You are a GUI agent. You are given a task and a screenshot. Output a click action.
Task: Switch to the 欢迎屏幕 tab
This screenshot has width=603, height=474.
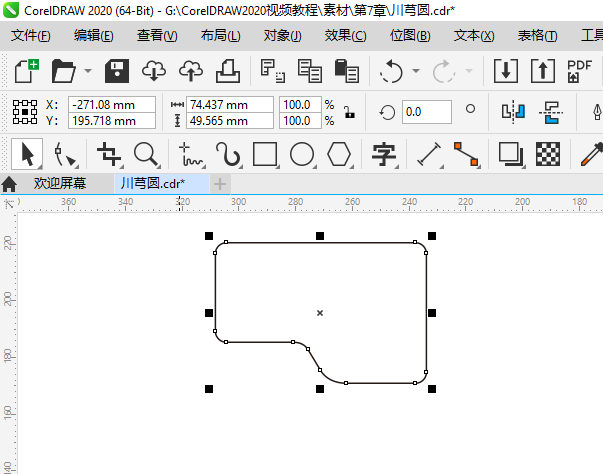click(x=60, y=183)
